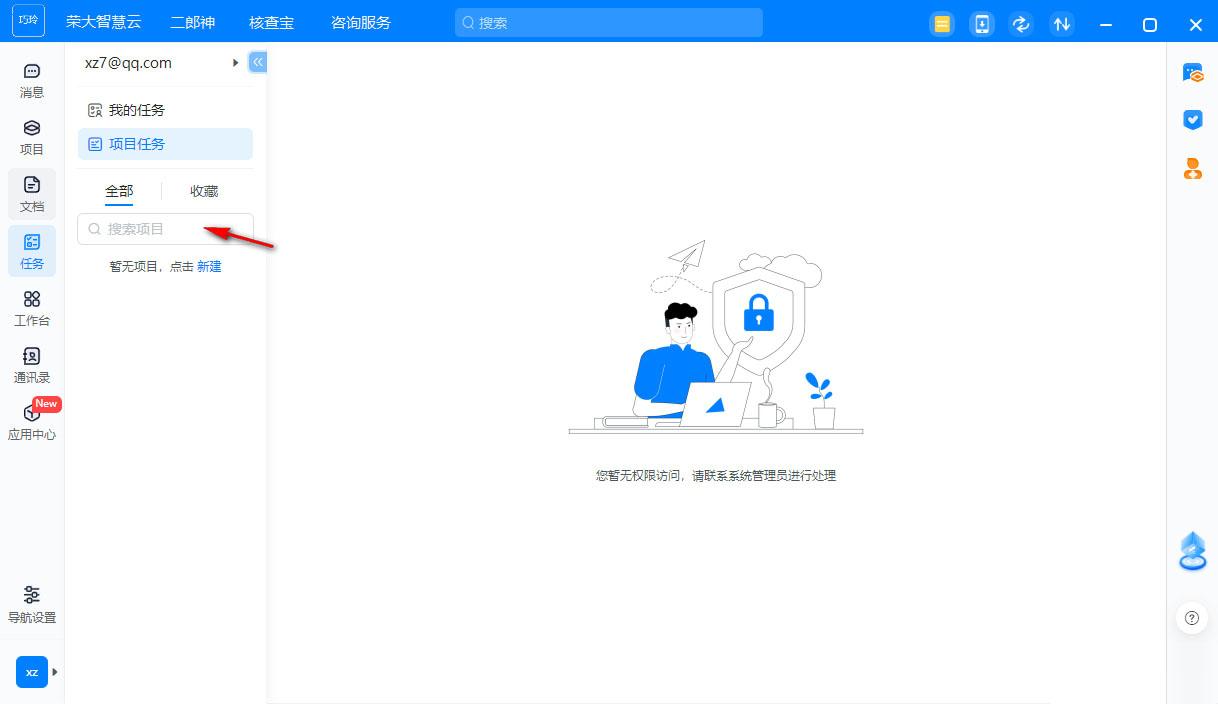Open the 项目 projects section
The image size is (1218, 704).
tap(32, 137)
